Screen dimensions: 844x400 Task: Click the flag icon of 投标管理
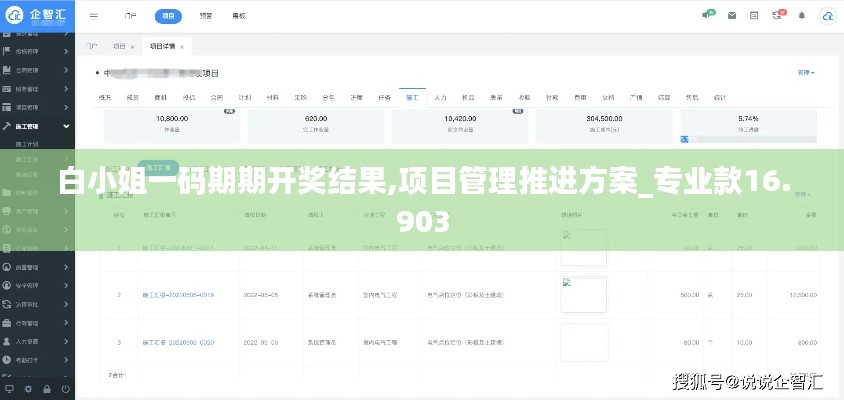(7, 52)
